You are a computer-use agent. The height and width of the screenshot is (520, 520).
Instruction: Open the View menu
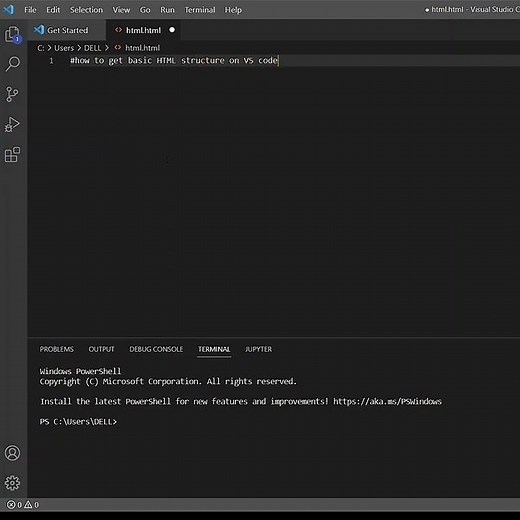121,10
